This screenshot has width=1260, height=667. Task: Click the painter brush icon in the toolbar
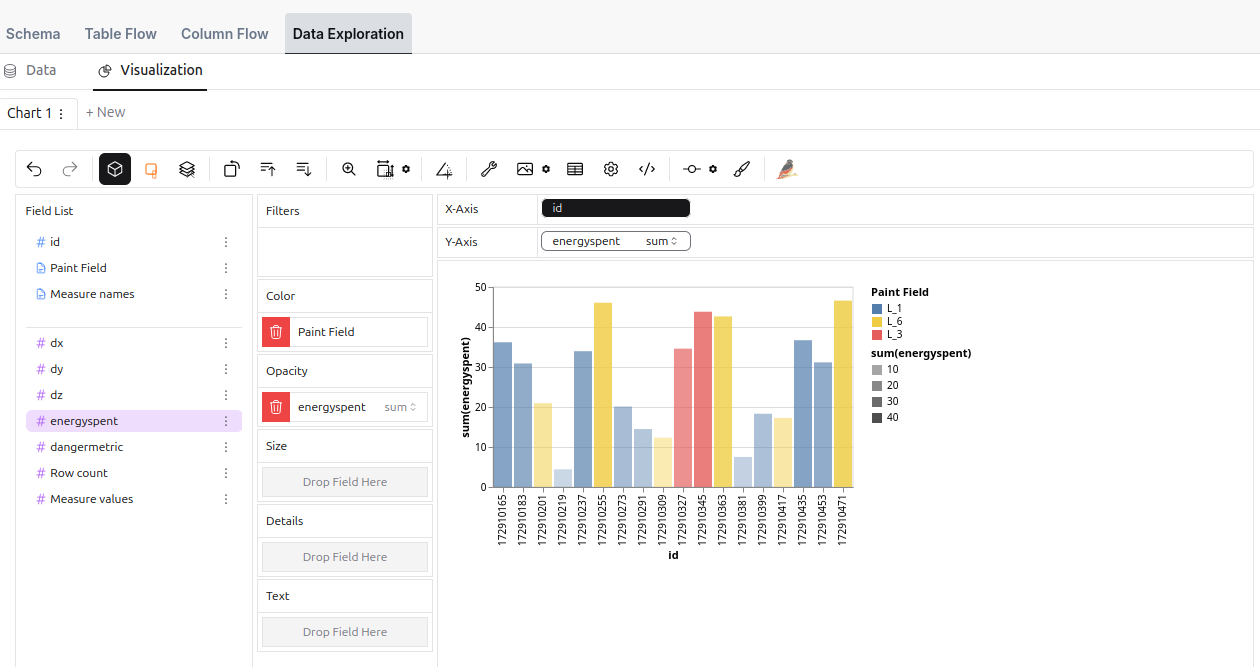pyautogui.click(x=741, y=169)
